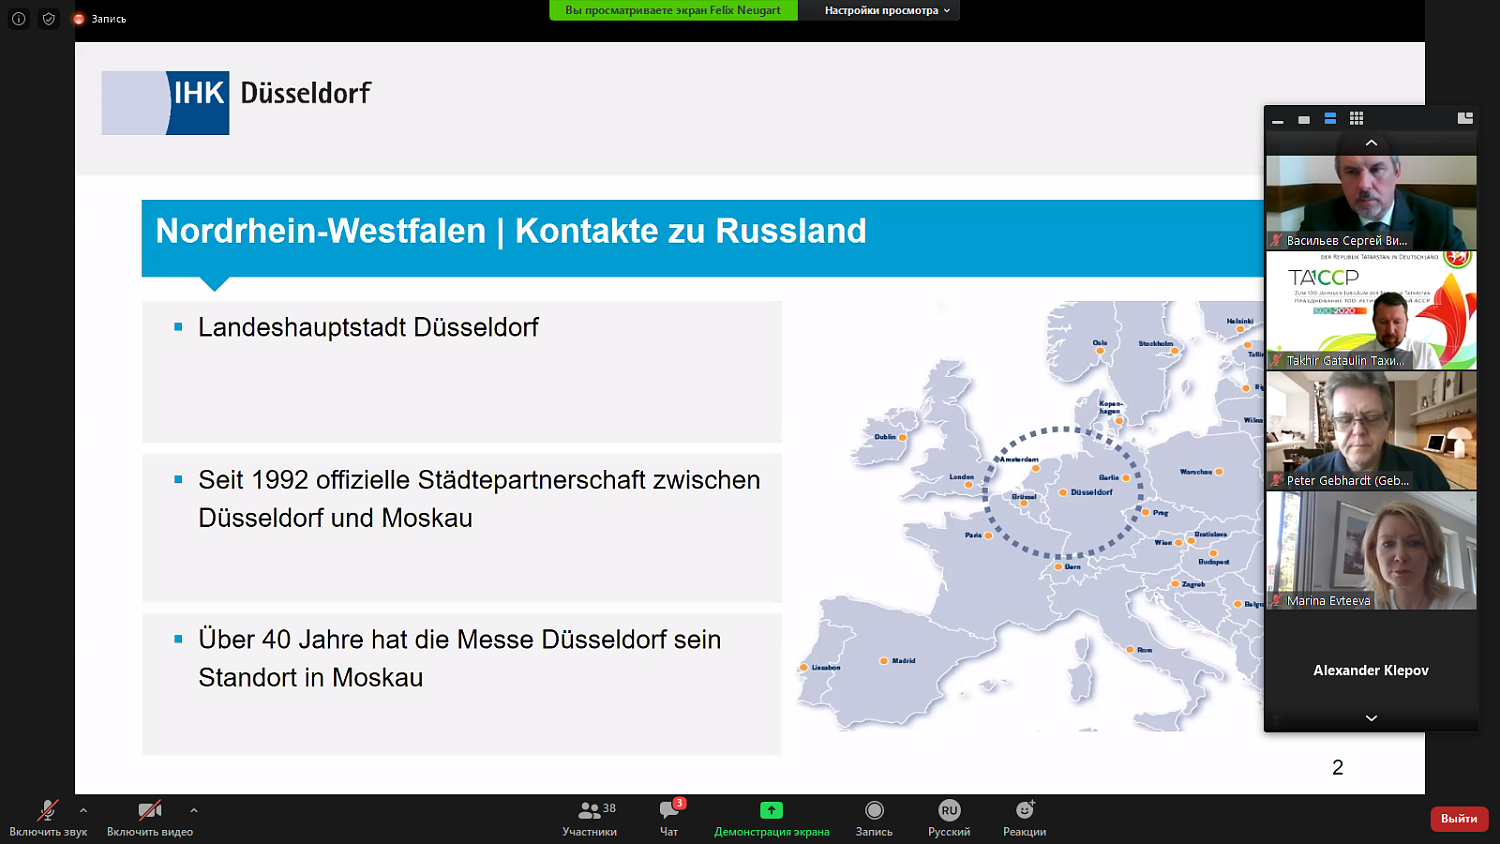Click muted mic icon on Marina Evteeva tile
The height and width of the screenshot is (844, 1500).
(x=1276, y=600)
